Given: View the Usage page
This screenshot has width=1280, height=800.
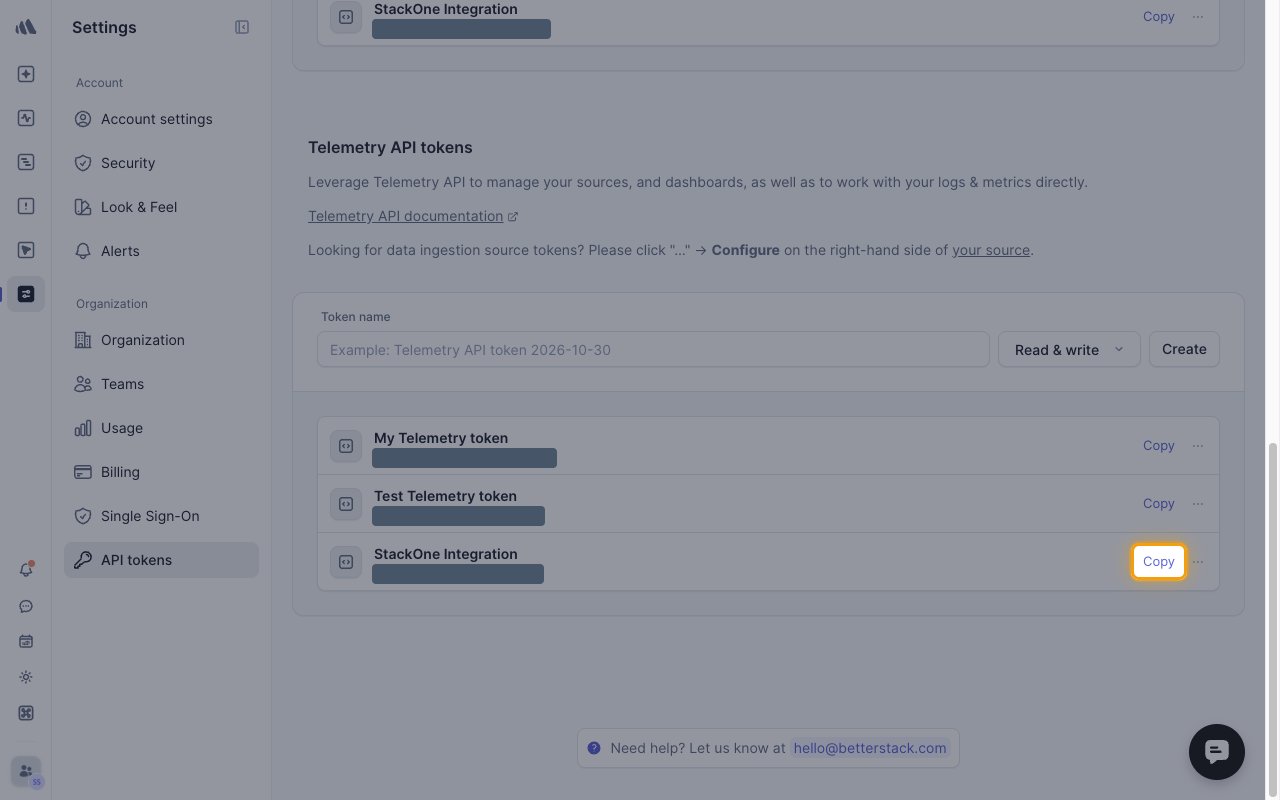Looking at the screenshot, I should (161, 428).
